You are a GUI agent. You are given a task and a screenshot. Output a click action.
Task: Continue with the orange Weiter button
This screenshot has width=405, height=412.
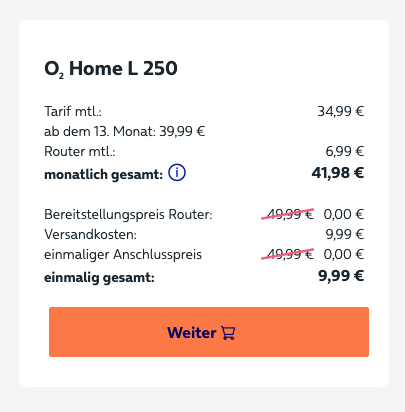pos(209,332)
